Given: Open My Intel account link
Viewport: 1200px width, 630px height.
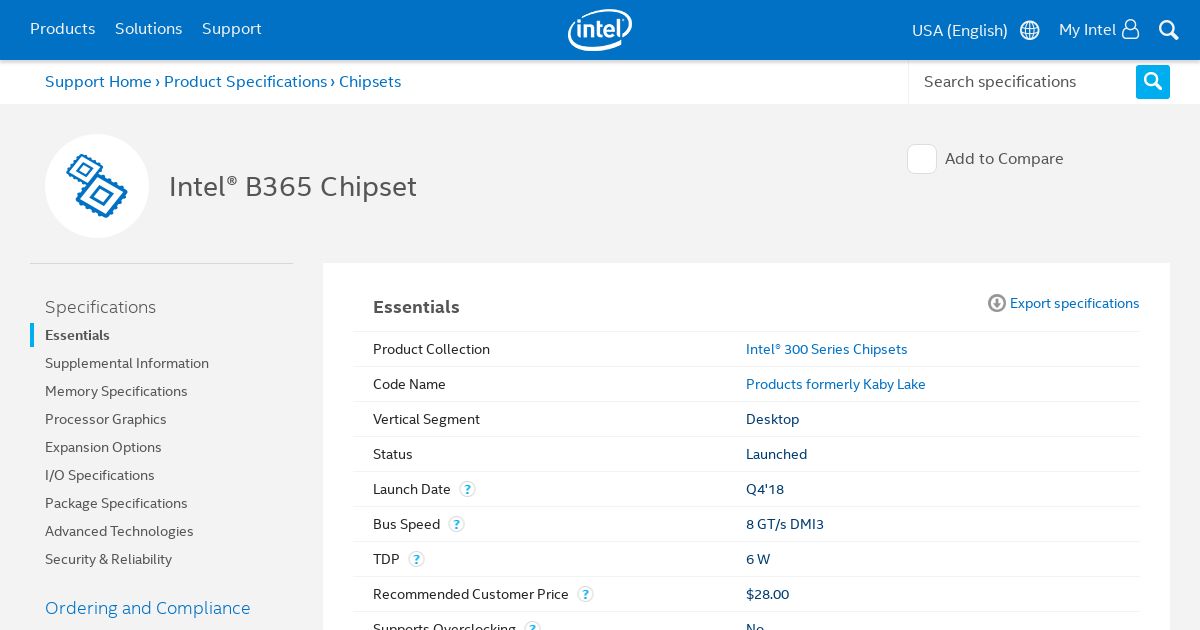Looking at the screenshot, I should [x=1087, y=30].
